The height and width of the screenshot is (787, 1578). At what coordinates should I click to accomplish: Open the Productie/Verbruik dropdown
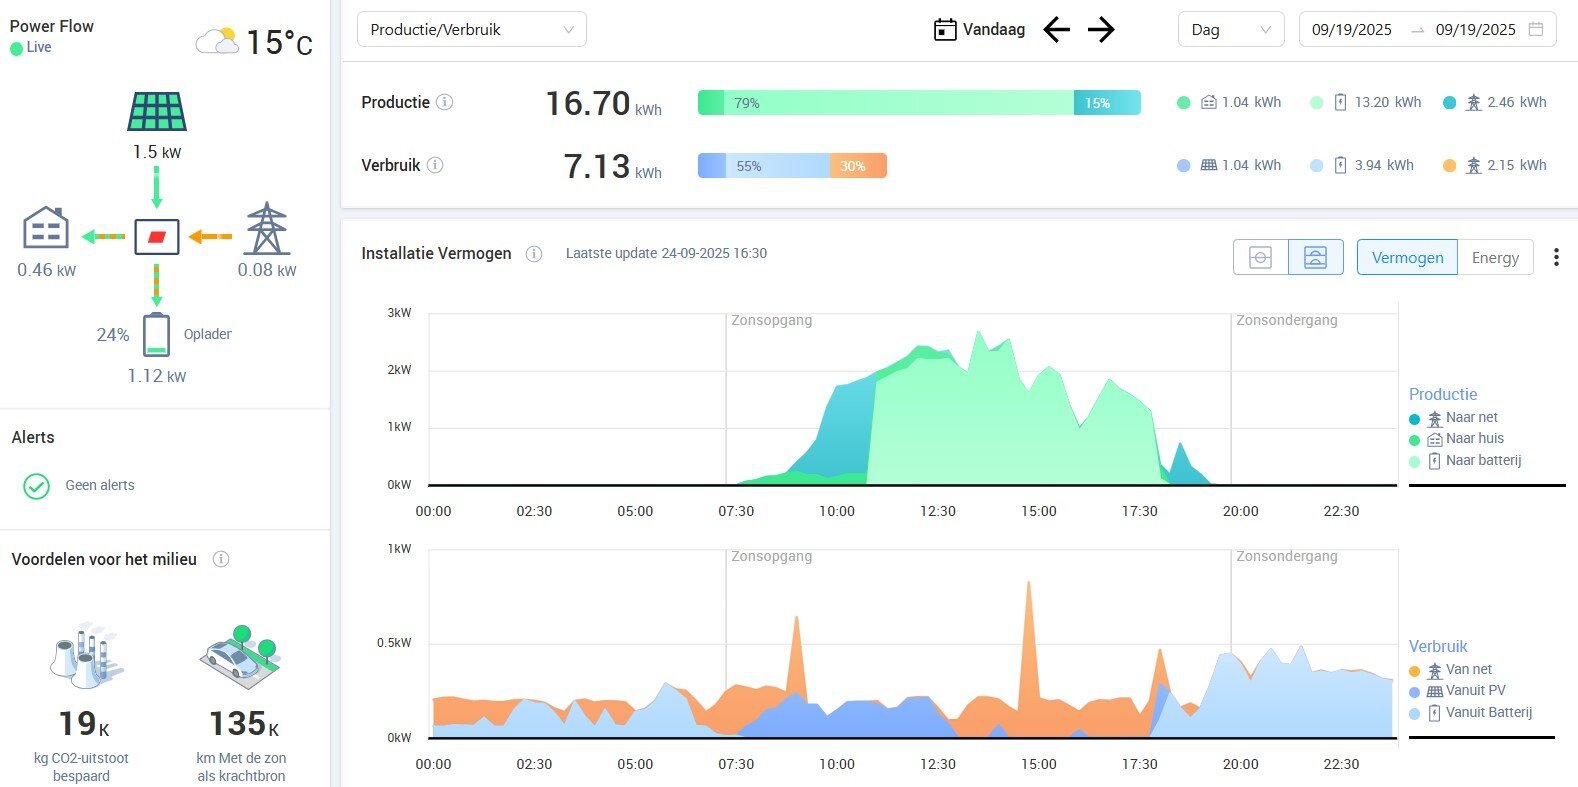coord(471,30)
